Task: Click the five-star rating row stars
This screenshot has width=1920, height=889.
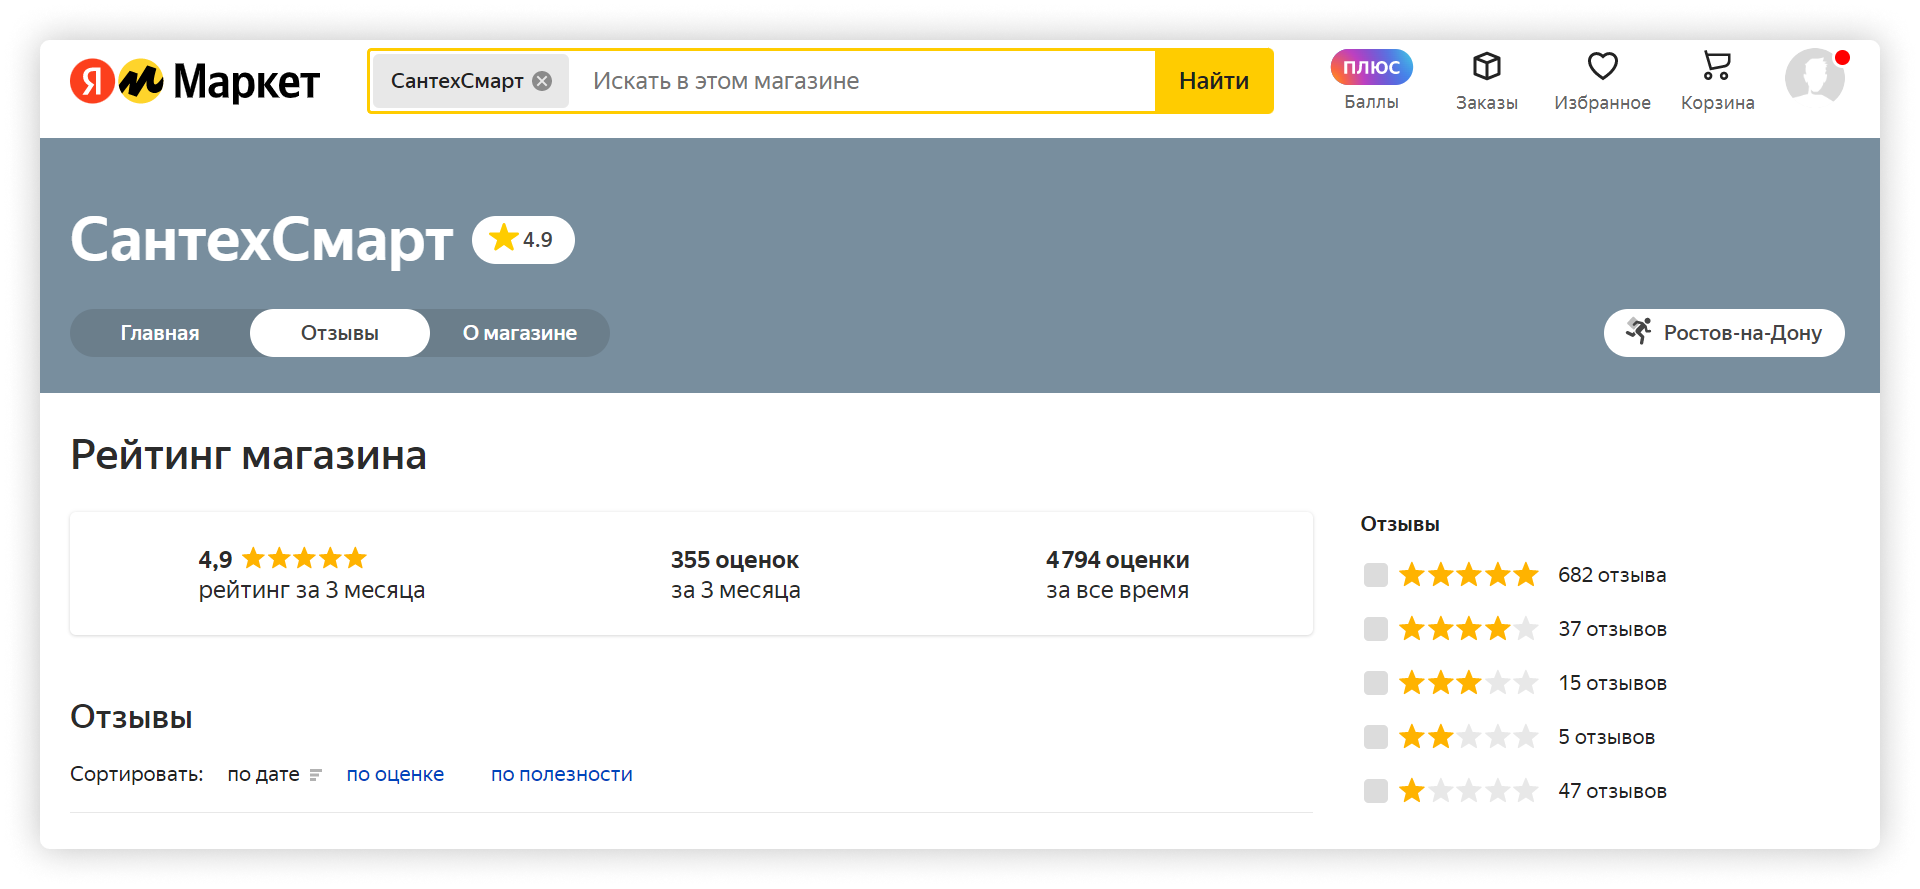Action: pos(1468,575)
